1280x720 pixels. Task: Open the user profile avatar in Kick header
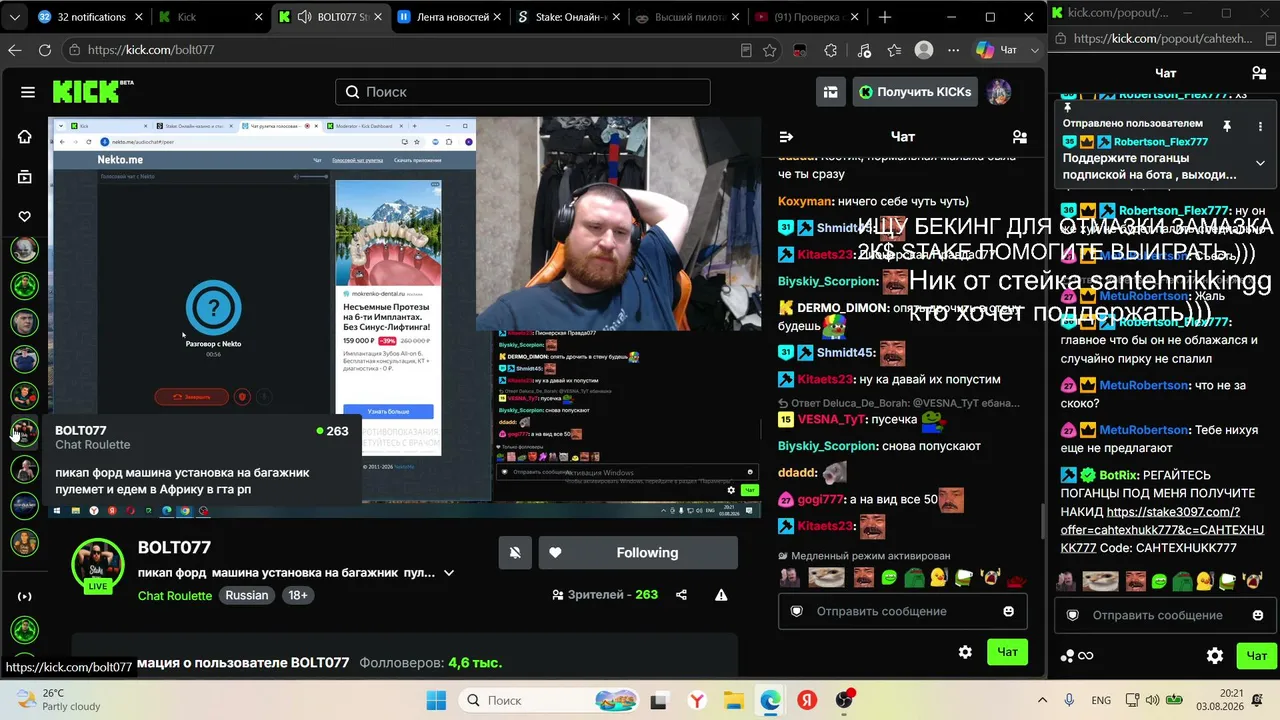pos(998,92)
